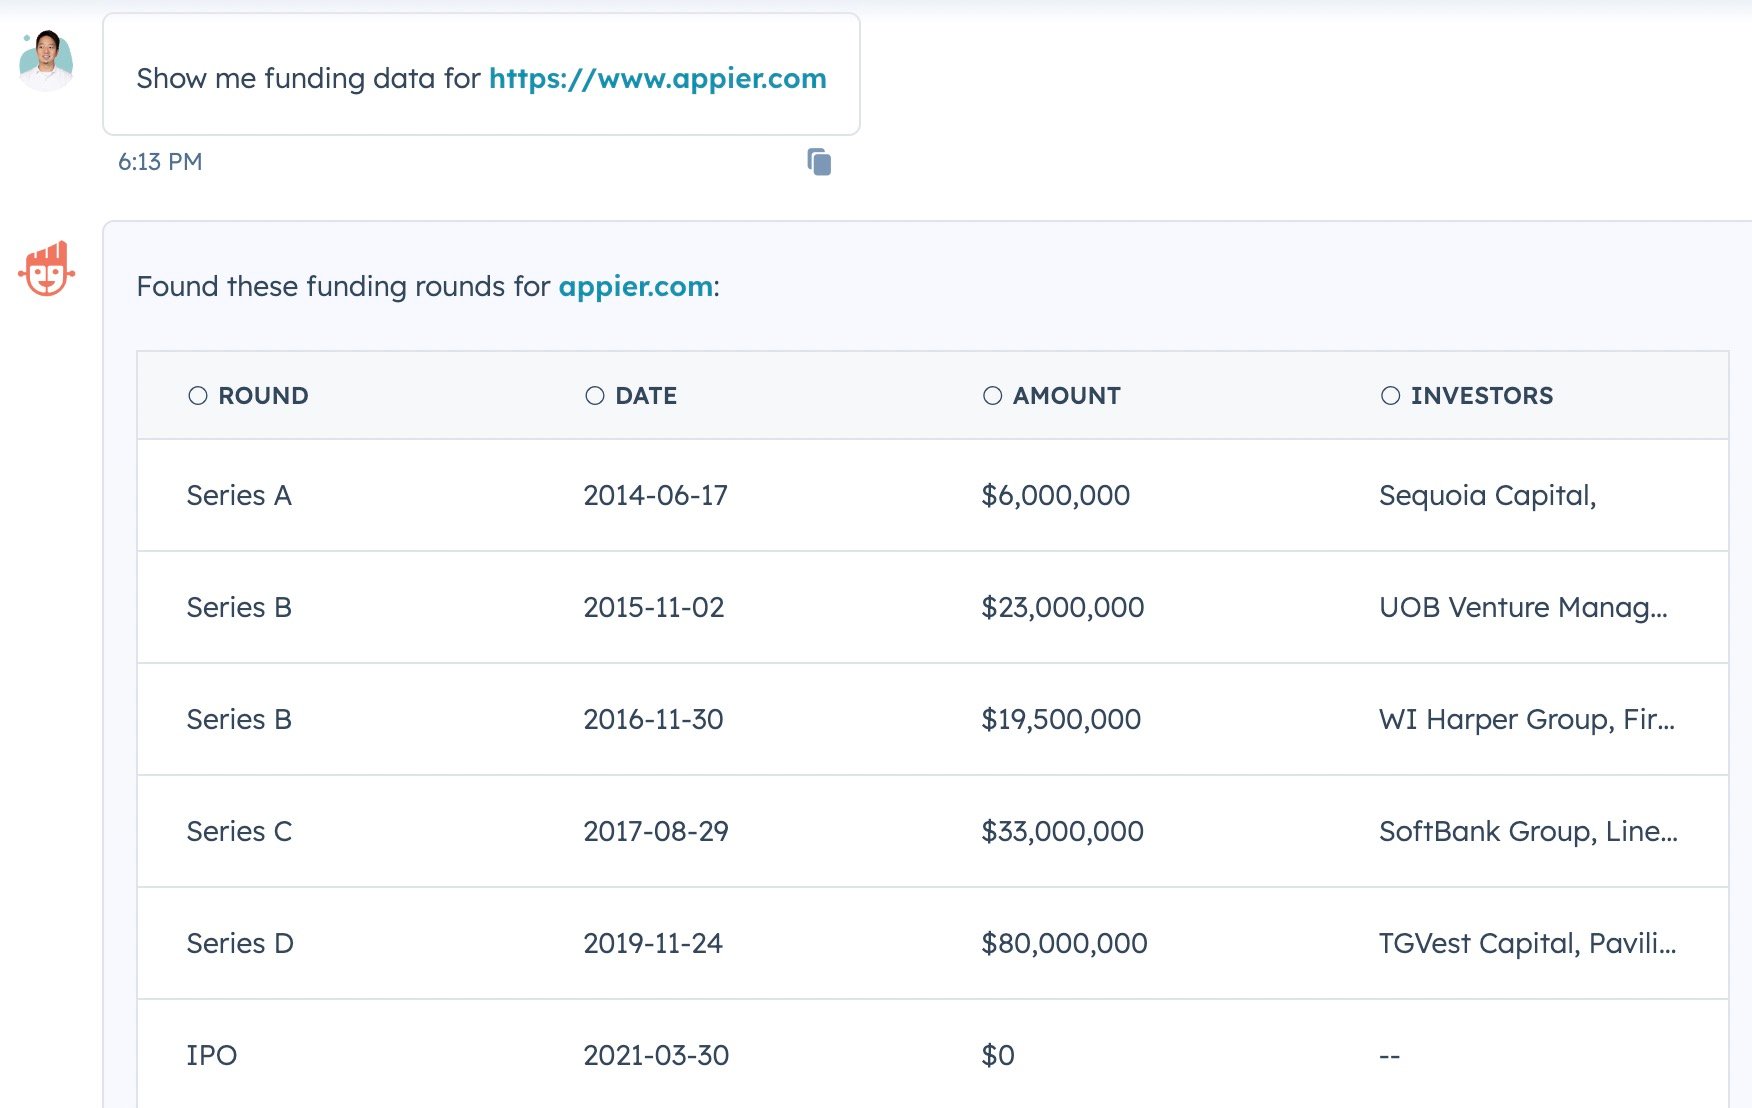
Task: Open the https://www.appier.com link
Action: click(657, 78)
